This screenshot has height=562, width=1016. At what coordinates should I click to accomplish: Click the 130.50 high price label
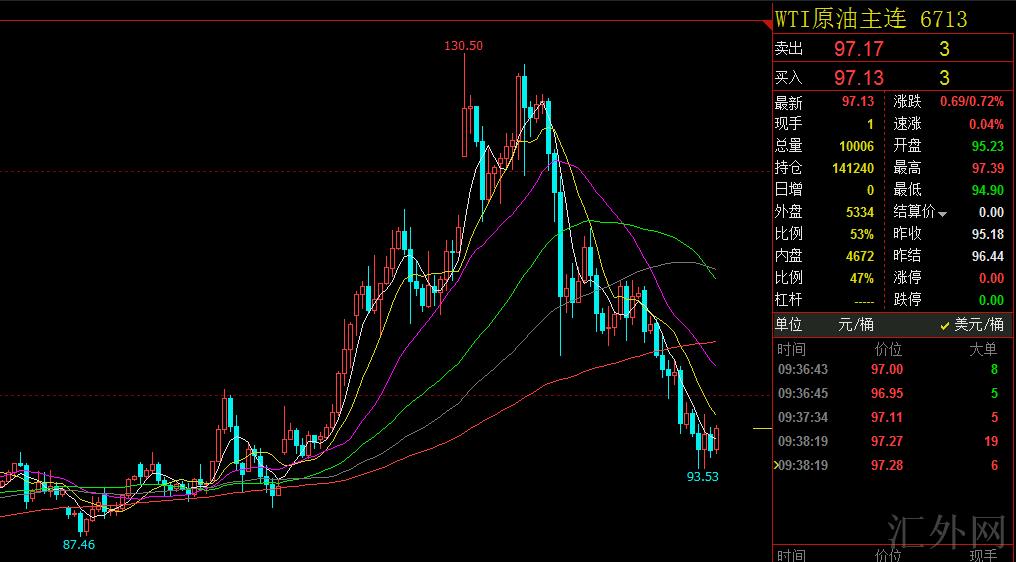(464, 45)
